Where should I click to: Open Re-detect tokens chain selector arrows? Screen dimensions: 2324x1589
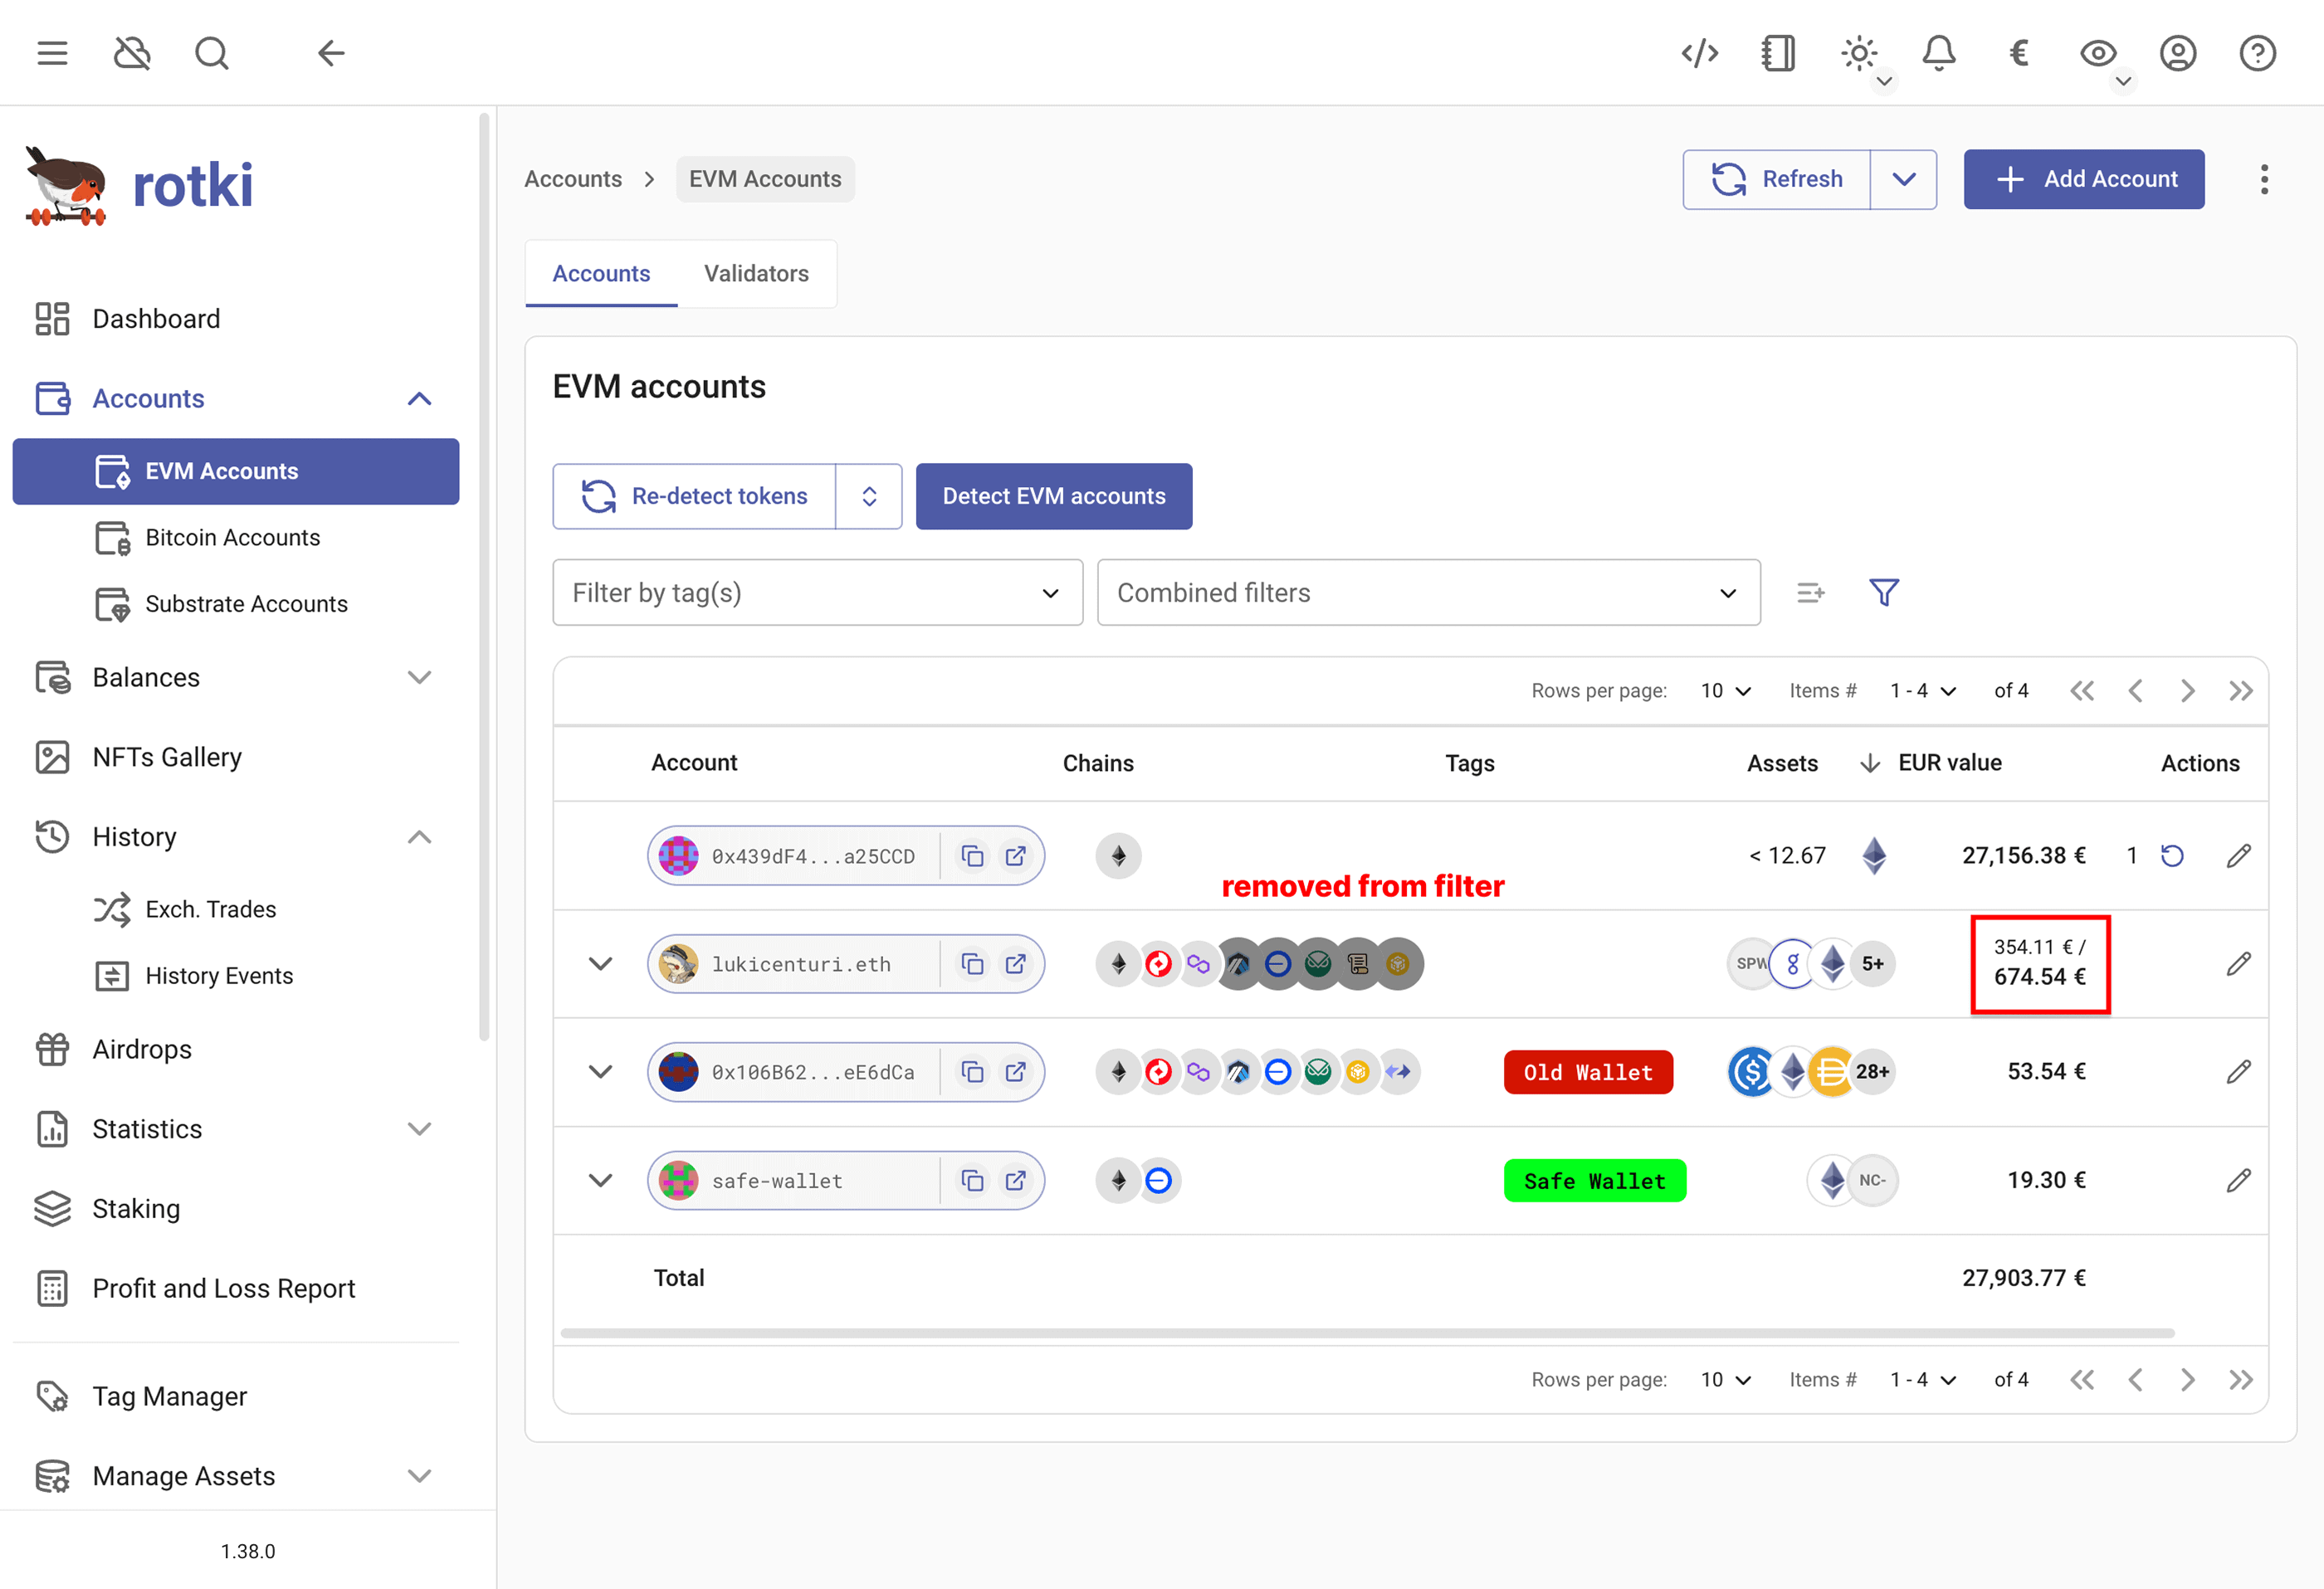pyautogui.click(x=869, y=496)
